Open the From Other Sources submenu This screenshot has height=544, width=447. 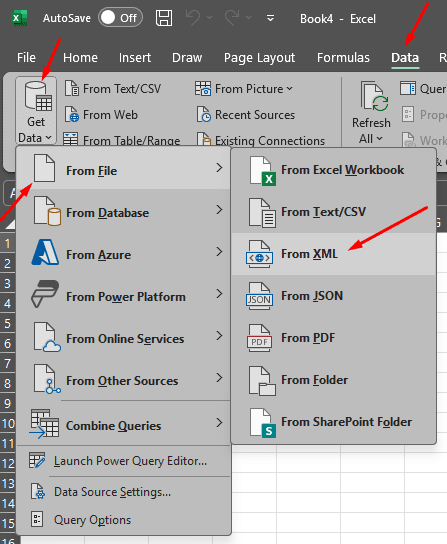[123, 379]
